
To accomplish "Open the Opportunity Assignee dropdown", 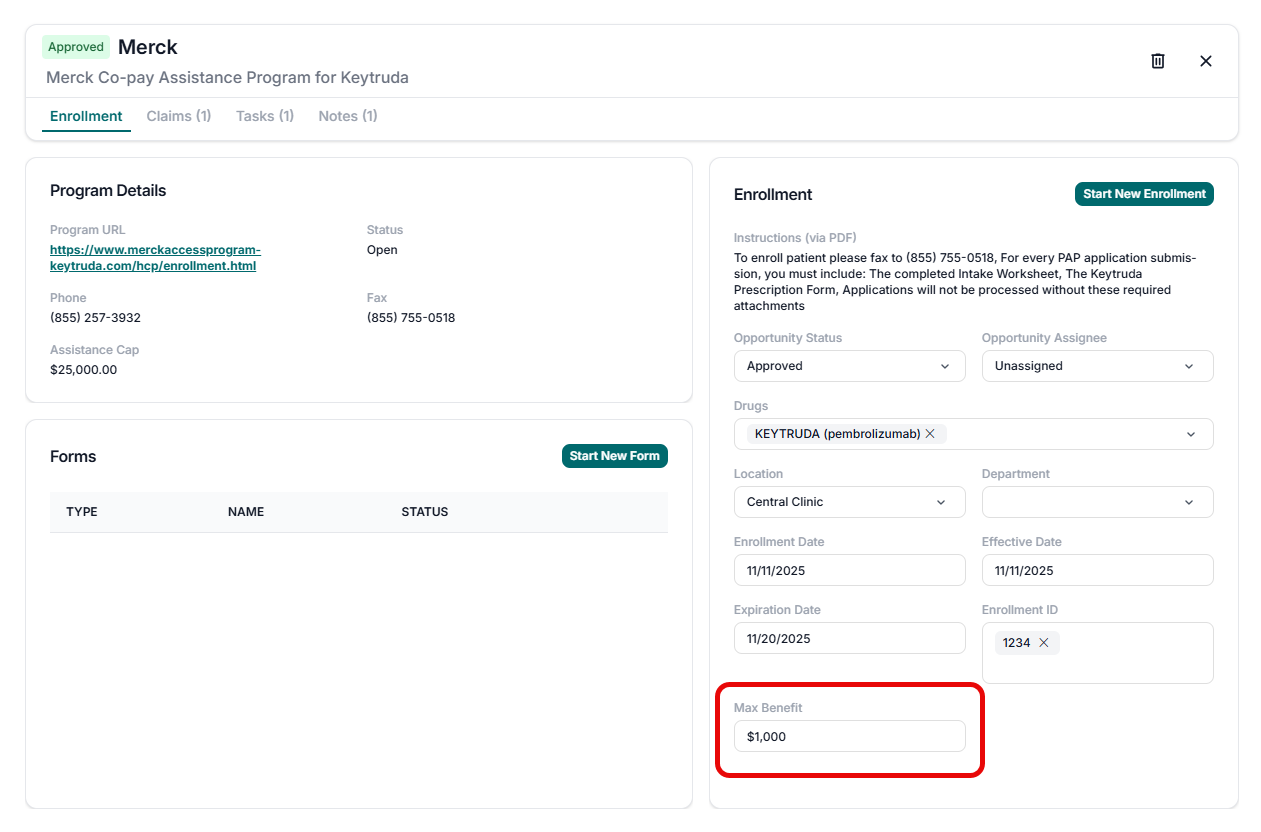I will coord(1097,366).
